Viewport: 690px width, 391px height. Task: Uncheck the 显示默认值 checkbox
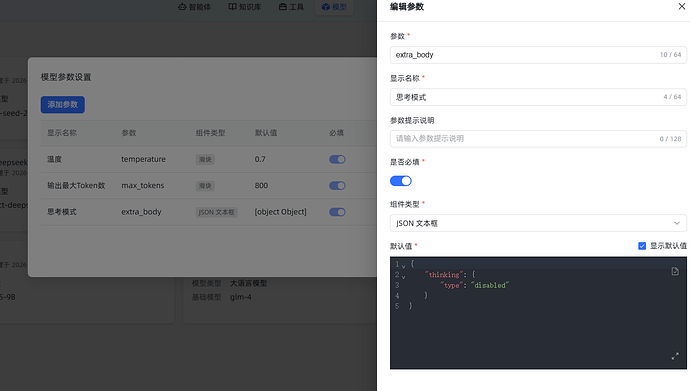(x=642, y=246)
